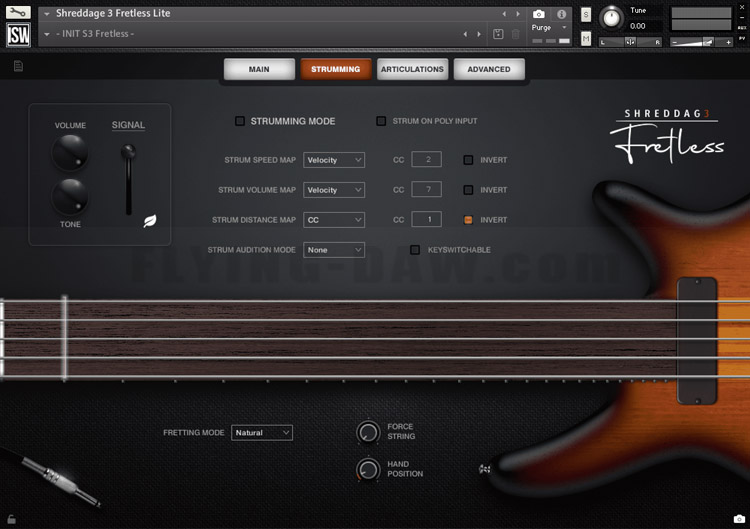750x529 pixels.
Task: Enable the Keyswitchable checkbox
Action: coord(415,250)
